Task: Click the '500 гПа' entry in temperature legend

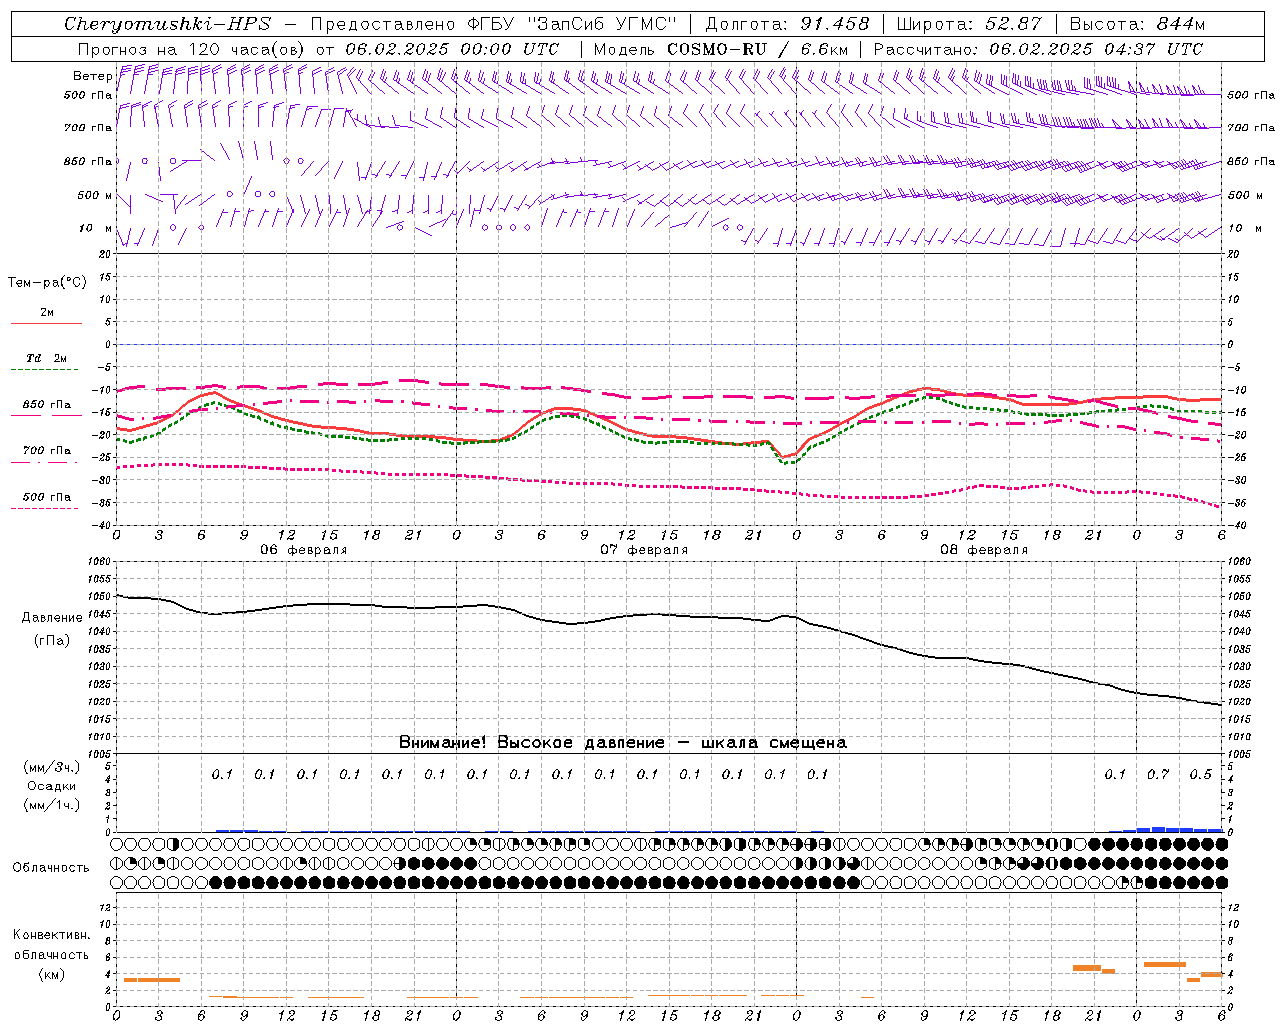Action: tap(47, 497)
